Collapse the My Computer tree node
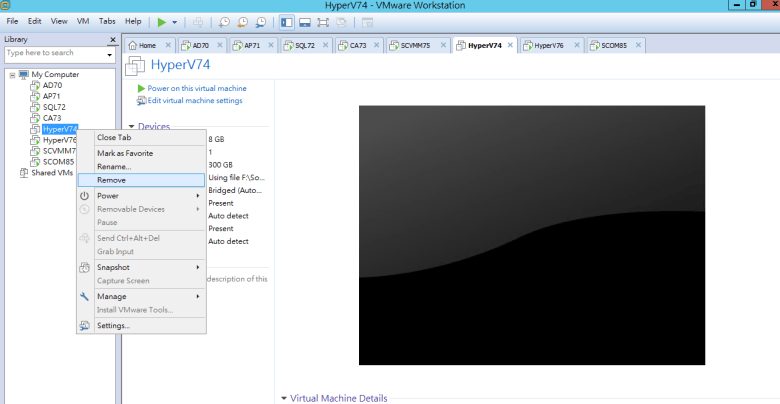Image resolution: width=780 pixels, height=404 pixels. pyautogui.click(x=12, y=74)
